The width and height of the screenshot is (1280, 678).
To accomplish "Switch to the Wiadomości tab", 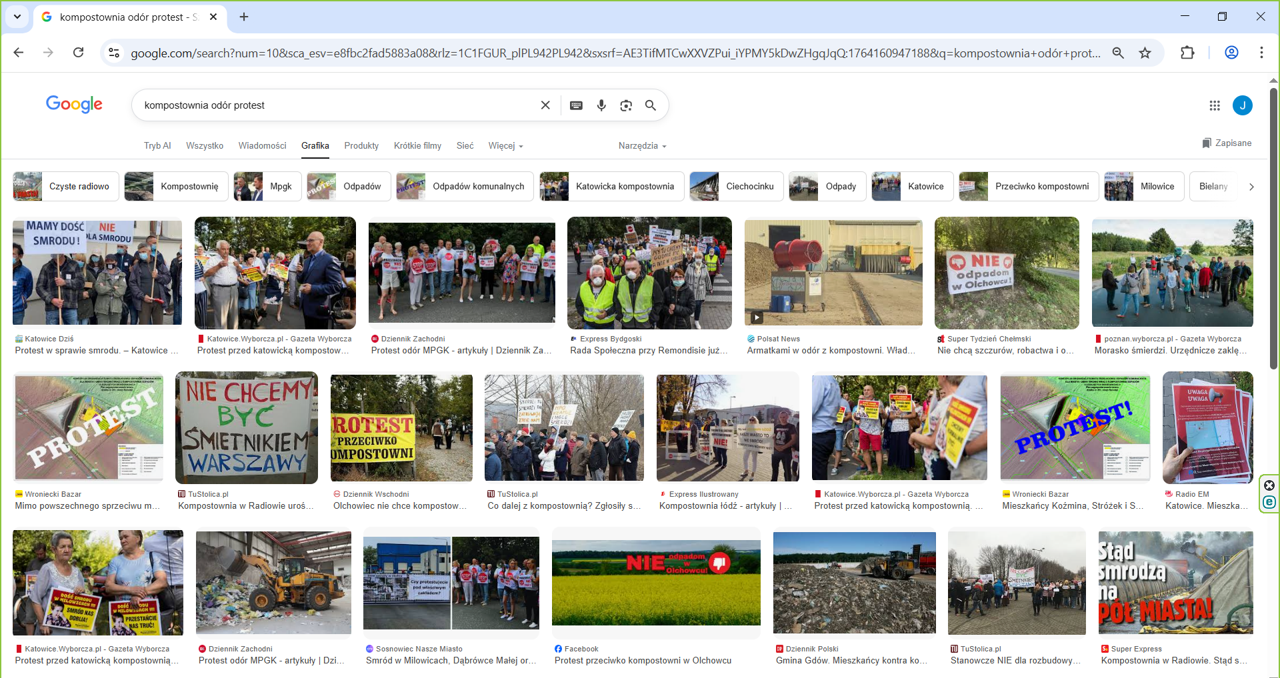I will (262, 146).
